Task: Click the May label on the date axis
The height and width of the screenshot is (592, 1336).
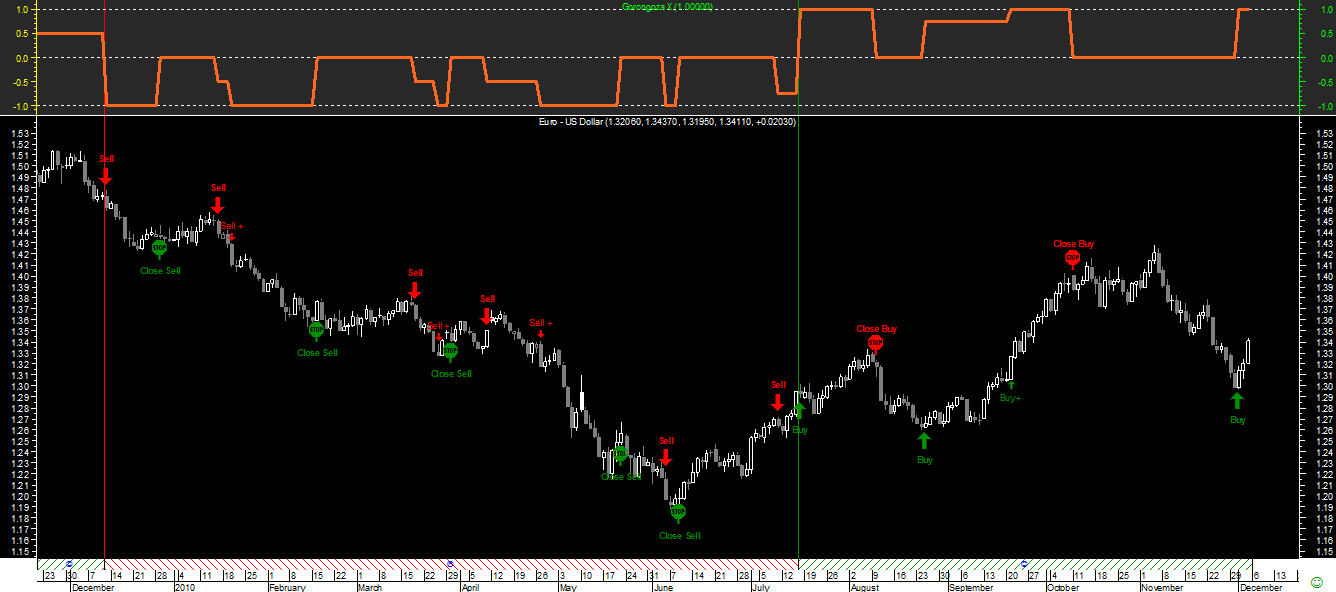Action: pyautogui.click(x=567, y=588)
